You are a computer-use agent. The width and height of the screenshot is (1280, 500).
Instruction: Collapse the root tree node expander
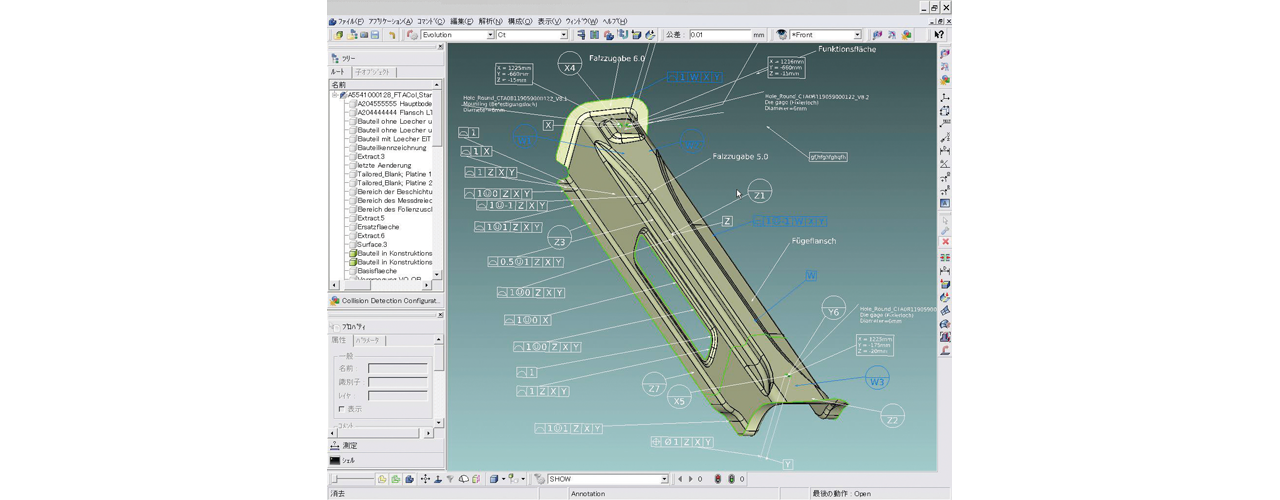point(335,95)
